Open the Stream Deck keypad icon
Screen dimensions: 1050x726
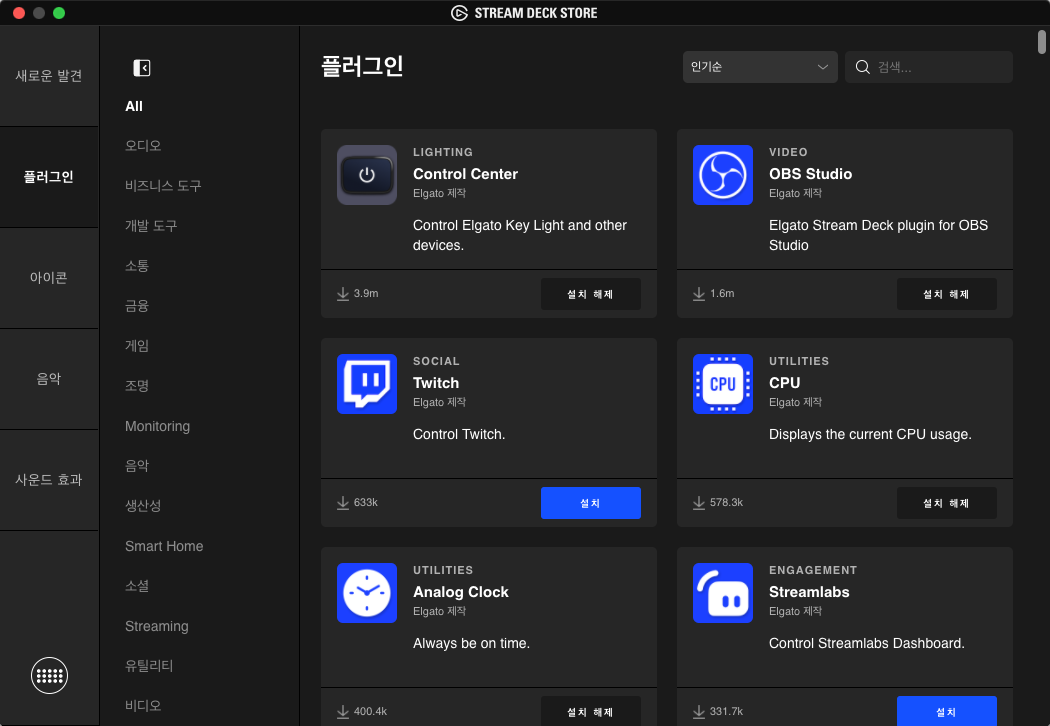tap(50, 676)
